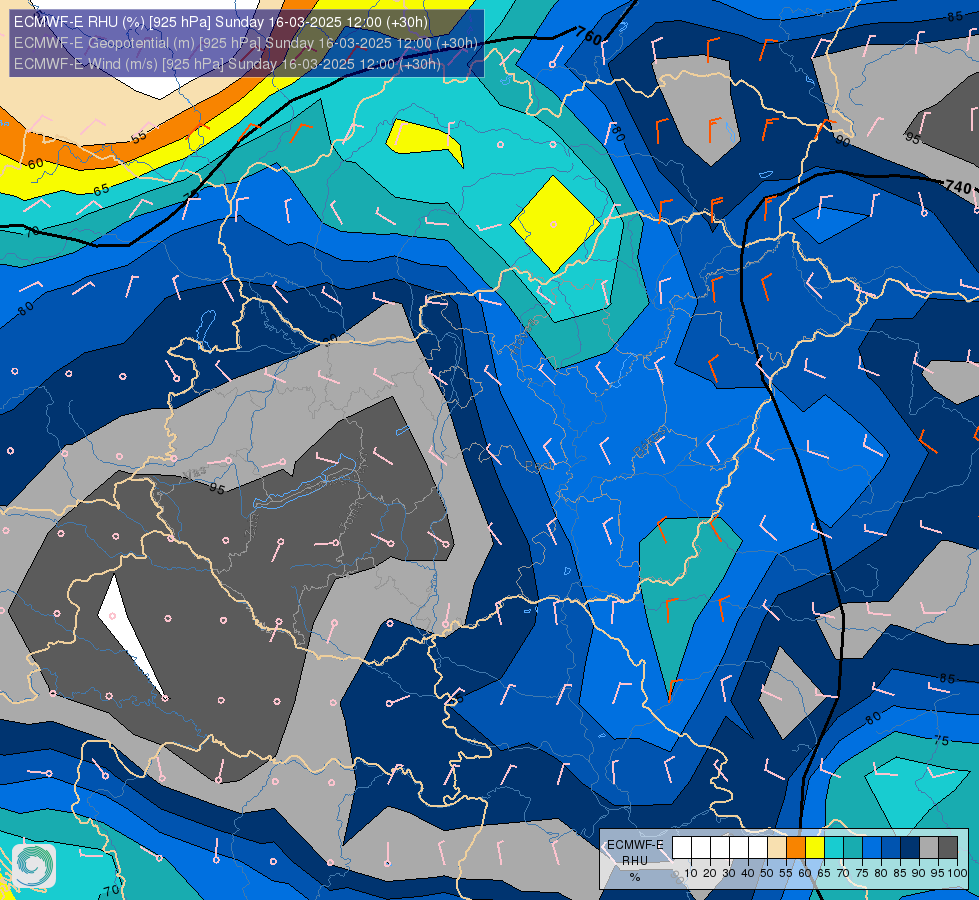Select the ECMWF-E Geopotential (m) title line
Viewport: 979px width, 900px height.
click(245, 43)
